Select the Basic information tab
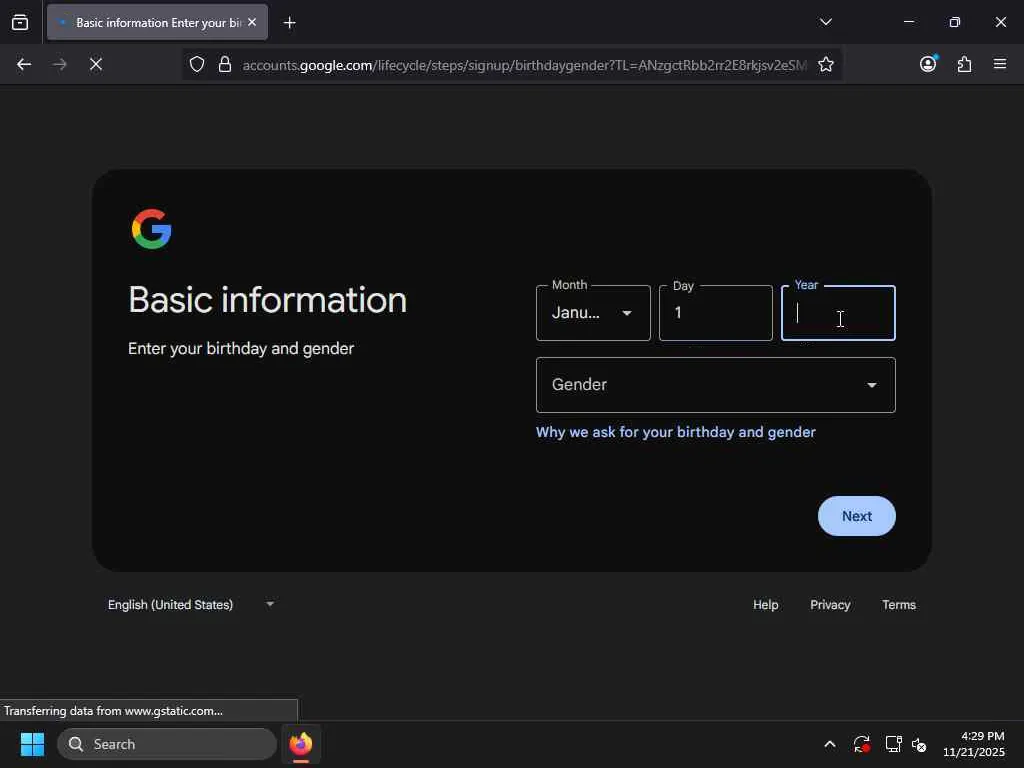This screenshot has width=1024, height=768. pos(157,22)
